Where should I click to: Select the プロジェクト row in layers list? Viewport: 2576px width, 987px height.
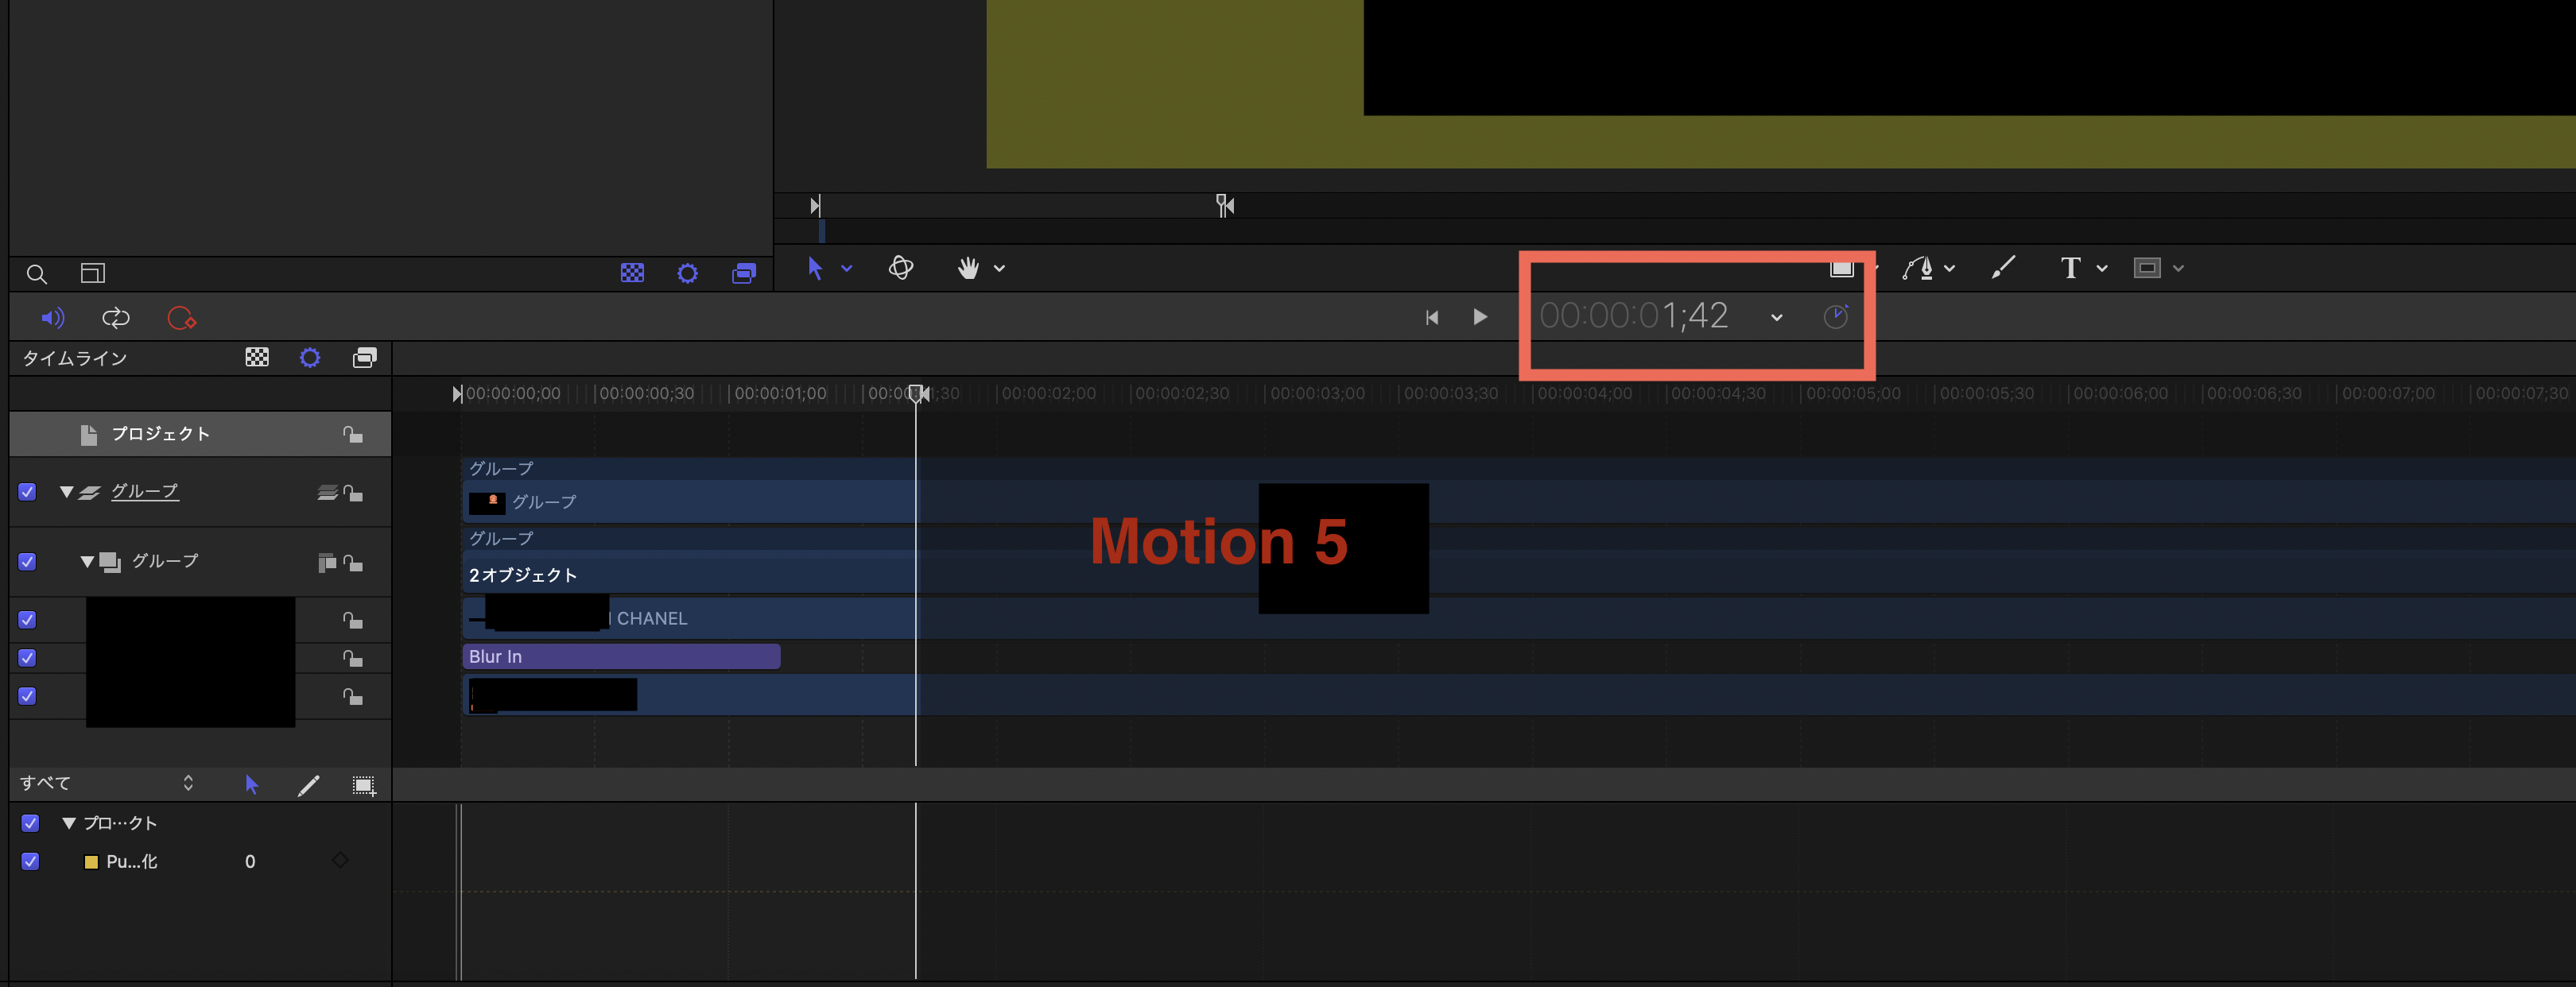(x=160, y=434)
